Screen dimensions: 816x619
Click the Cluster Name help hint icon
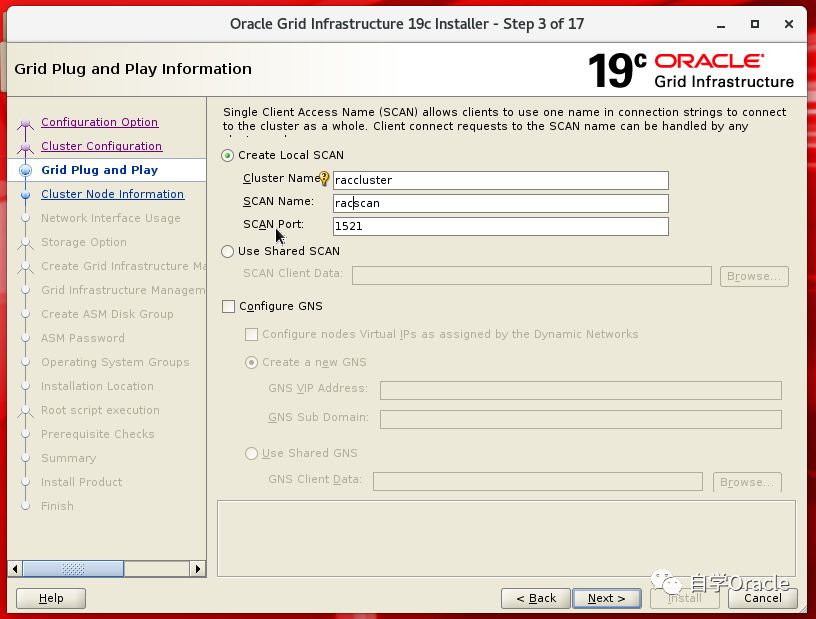324,179
